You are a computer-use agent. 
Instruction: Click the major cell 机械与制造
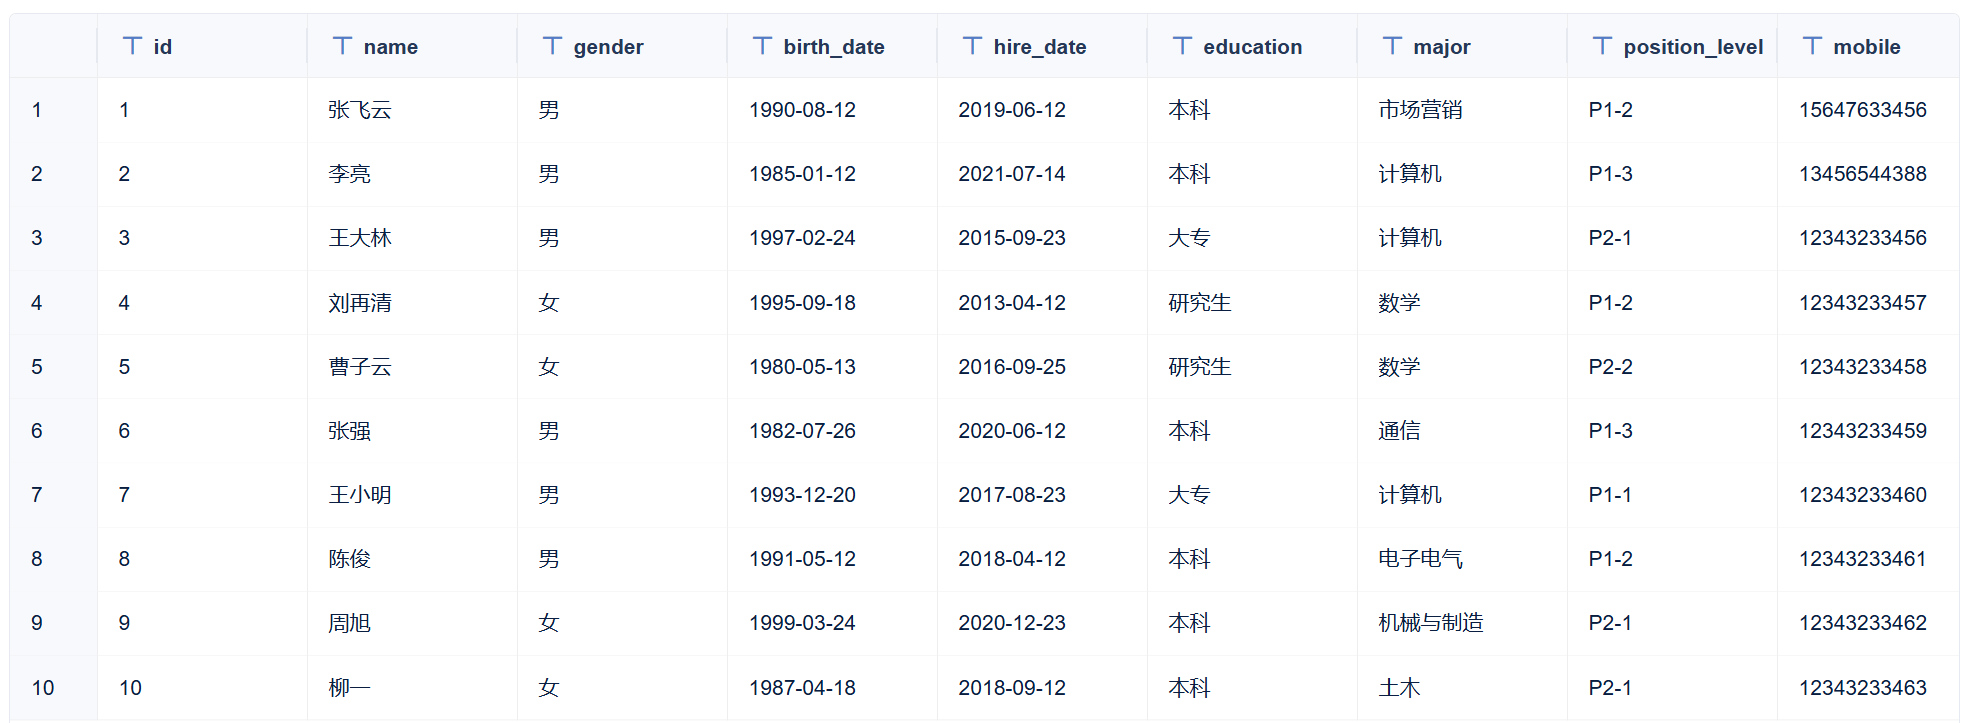tap(1430, 623)
